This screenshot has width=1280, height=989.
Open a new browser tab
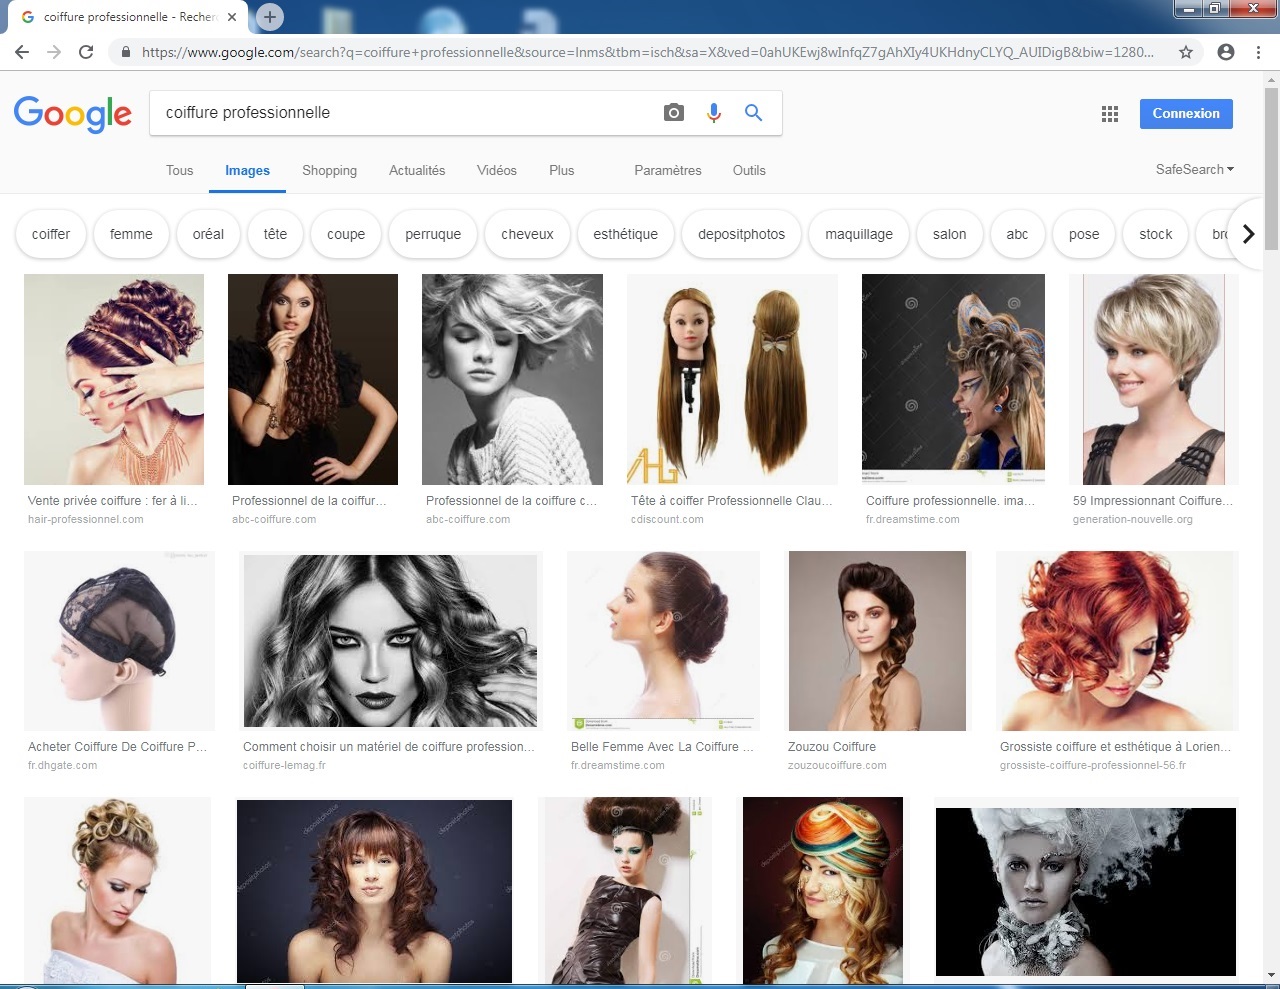pos(269,17)
